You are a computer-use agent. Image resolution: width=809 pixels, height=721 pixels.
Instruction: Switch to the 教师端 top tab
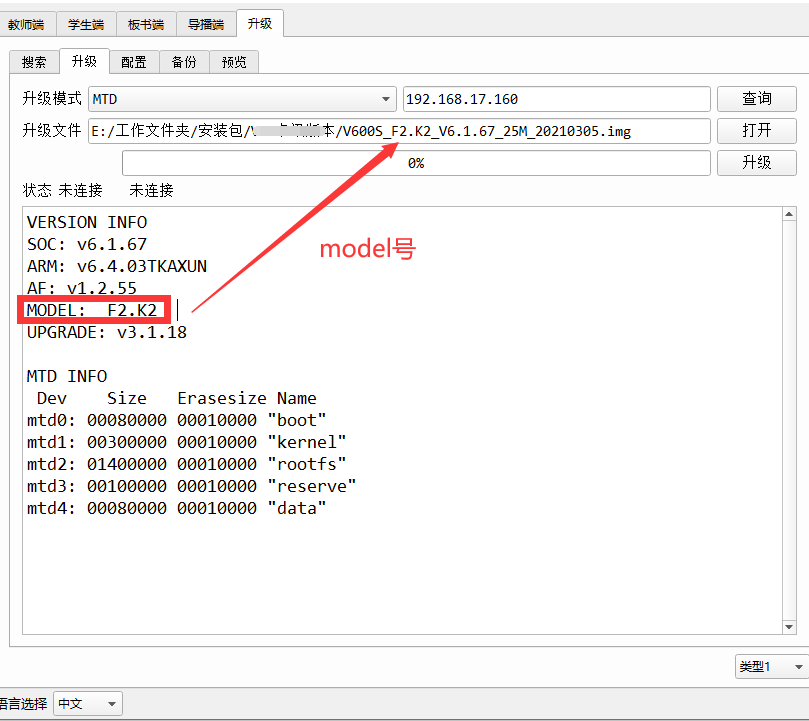tap(26, 25)
